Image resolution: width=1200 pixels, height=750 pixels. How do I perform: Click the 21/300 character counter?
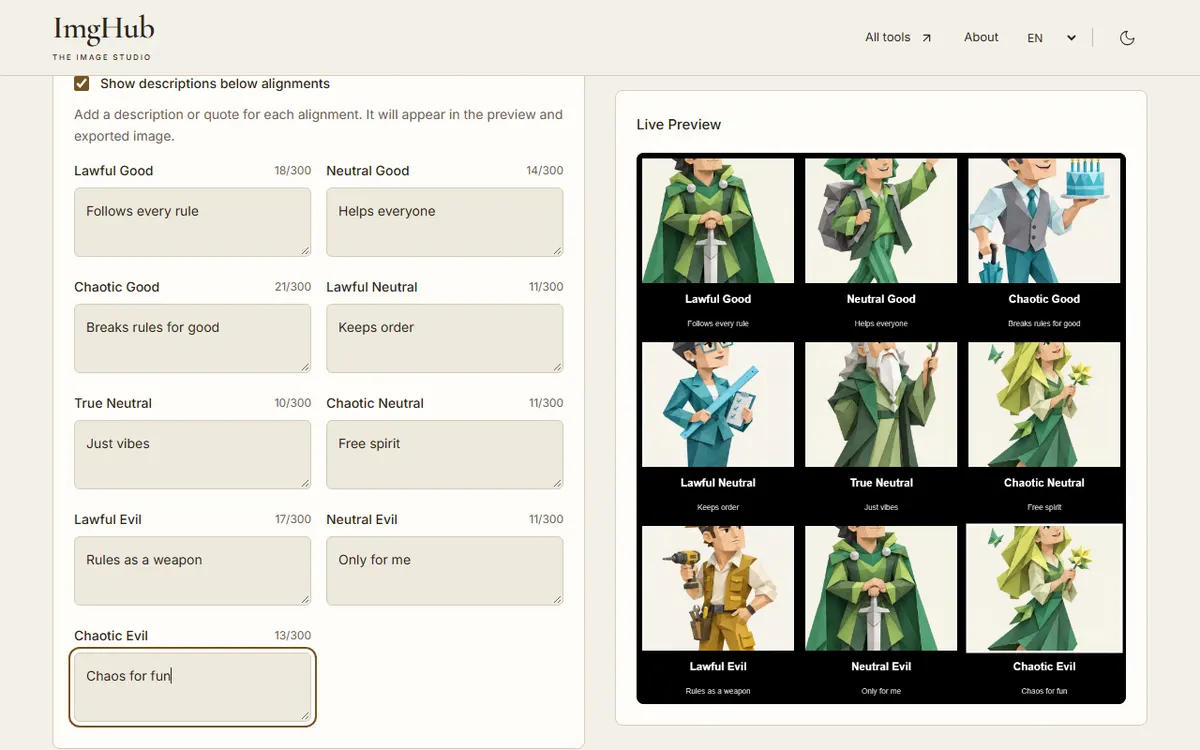pos(293,287)
